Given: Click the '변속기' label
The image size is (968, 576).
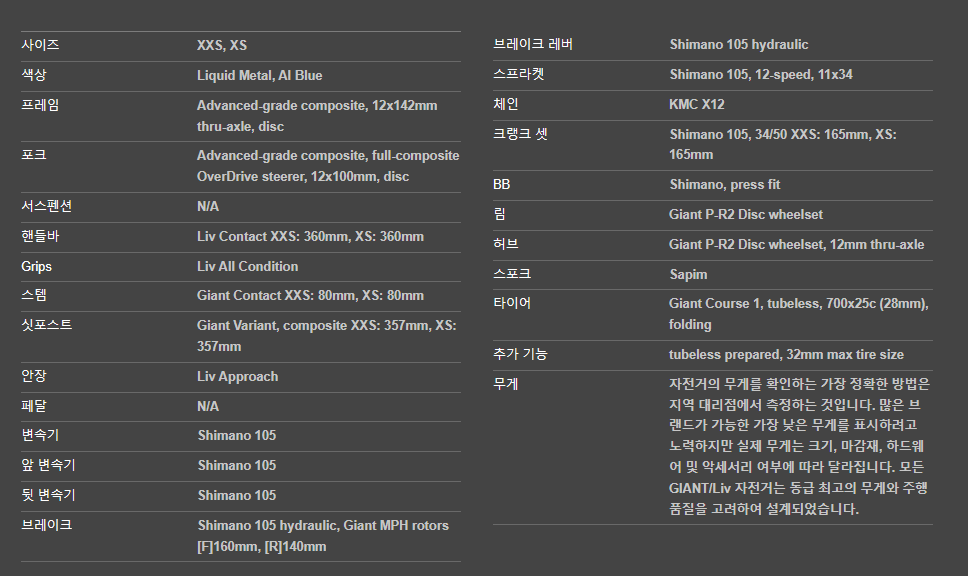Looking at the screenshot, I should tap(40, 435).
